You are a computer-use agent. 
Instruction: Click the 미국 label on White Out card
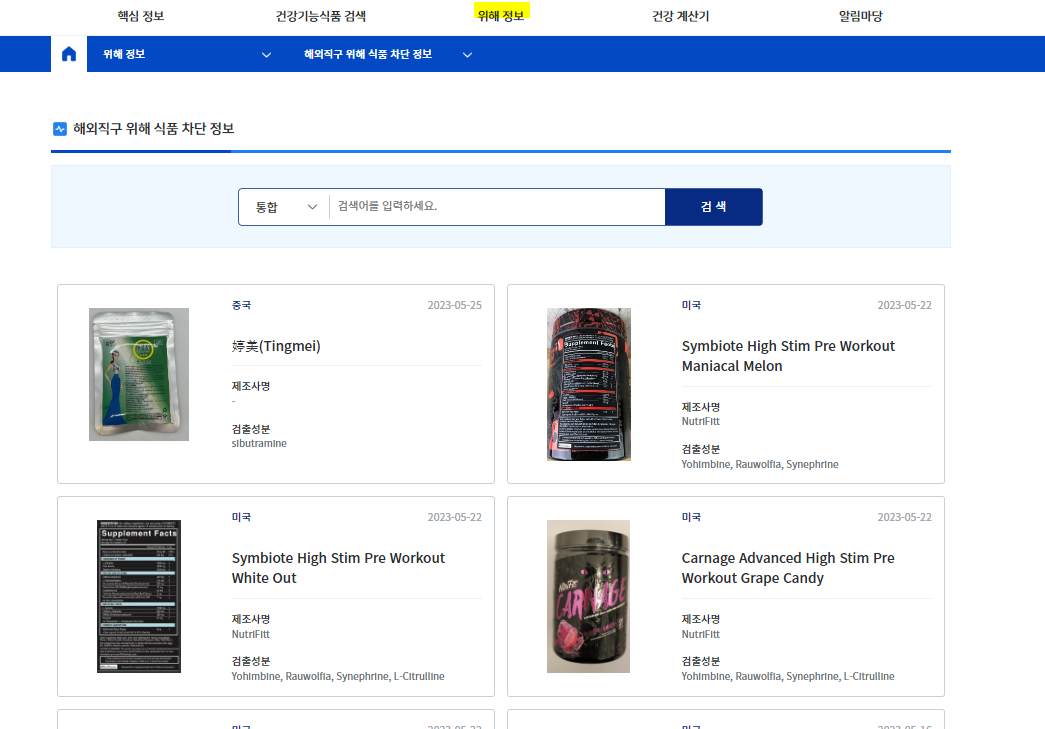pos(241,517)
